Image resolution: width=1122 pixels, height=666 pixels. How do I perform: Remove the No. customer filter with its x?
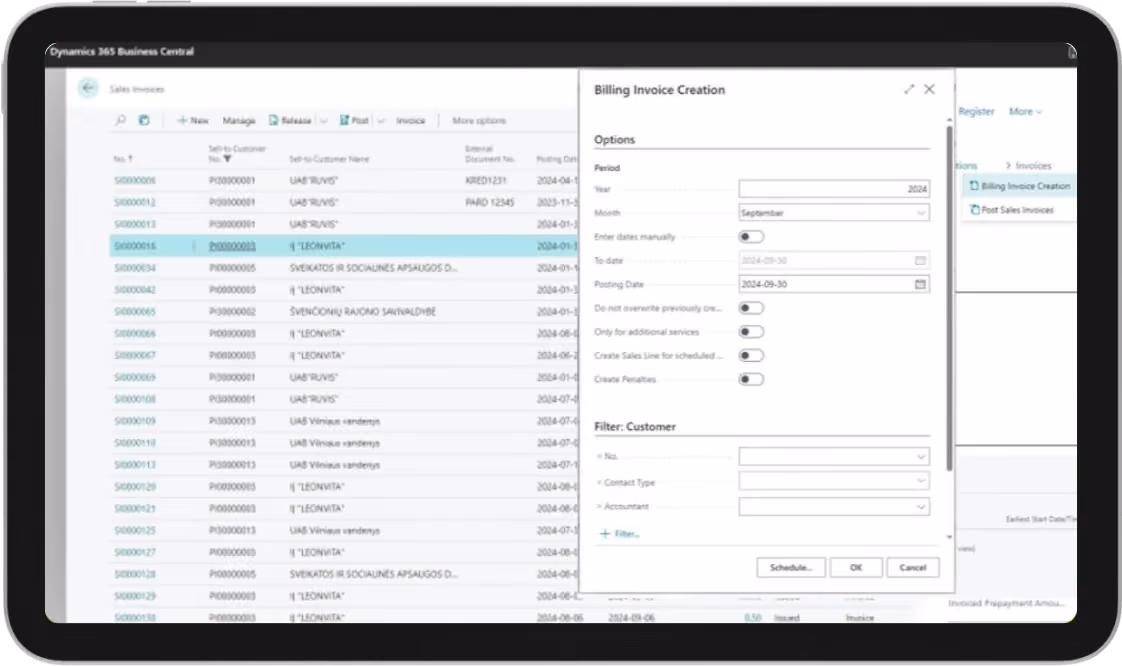click(599, 456)
